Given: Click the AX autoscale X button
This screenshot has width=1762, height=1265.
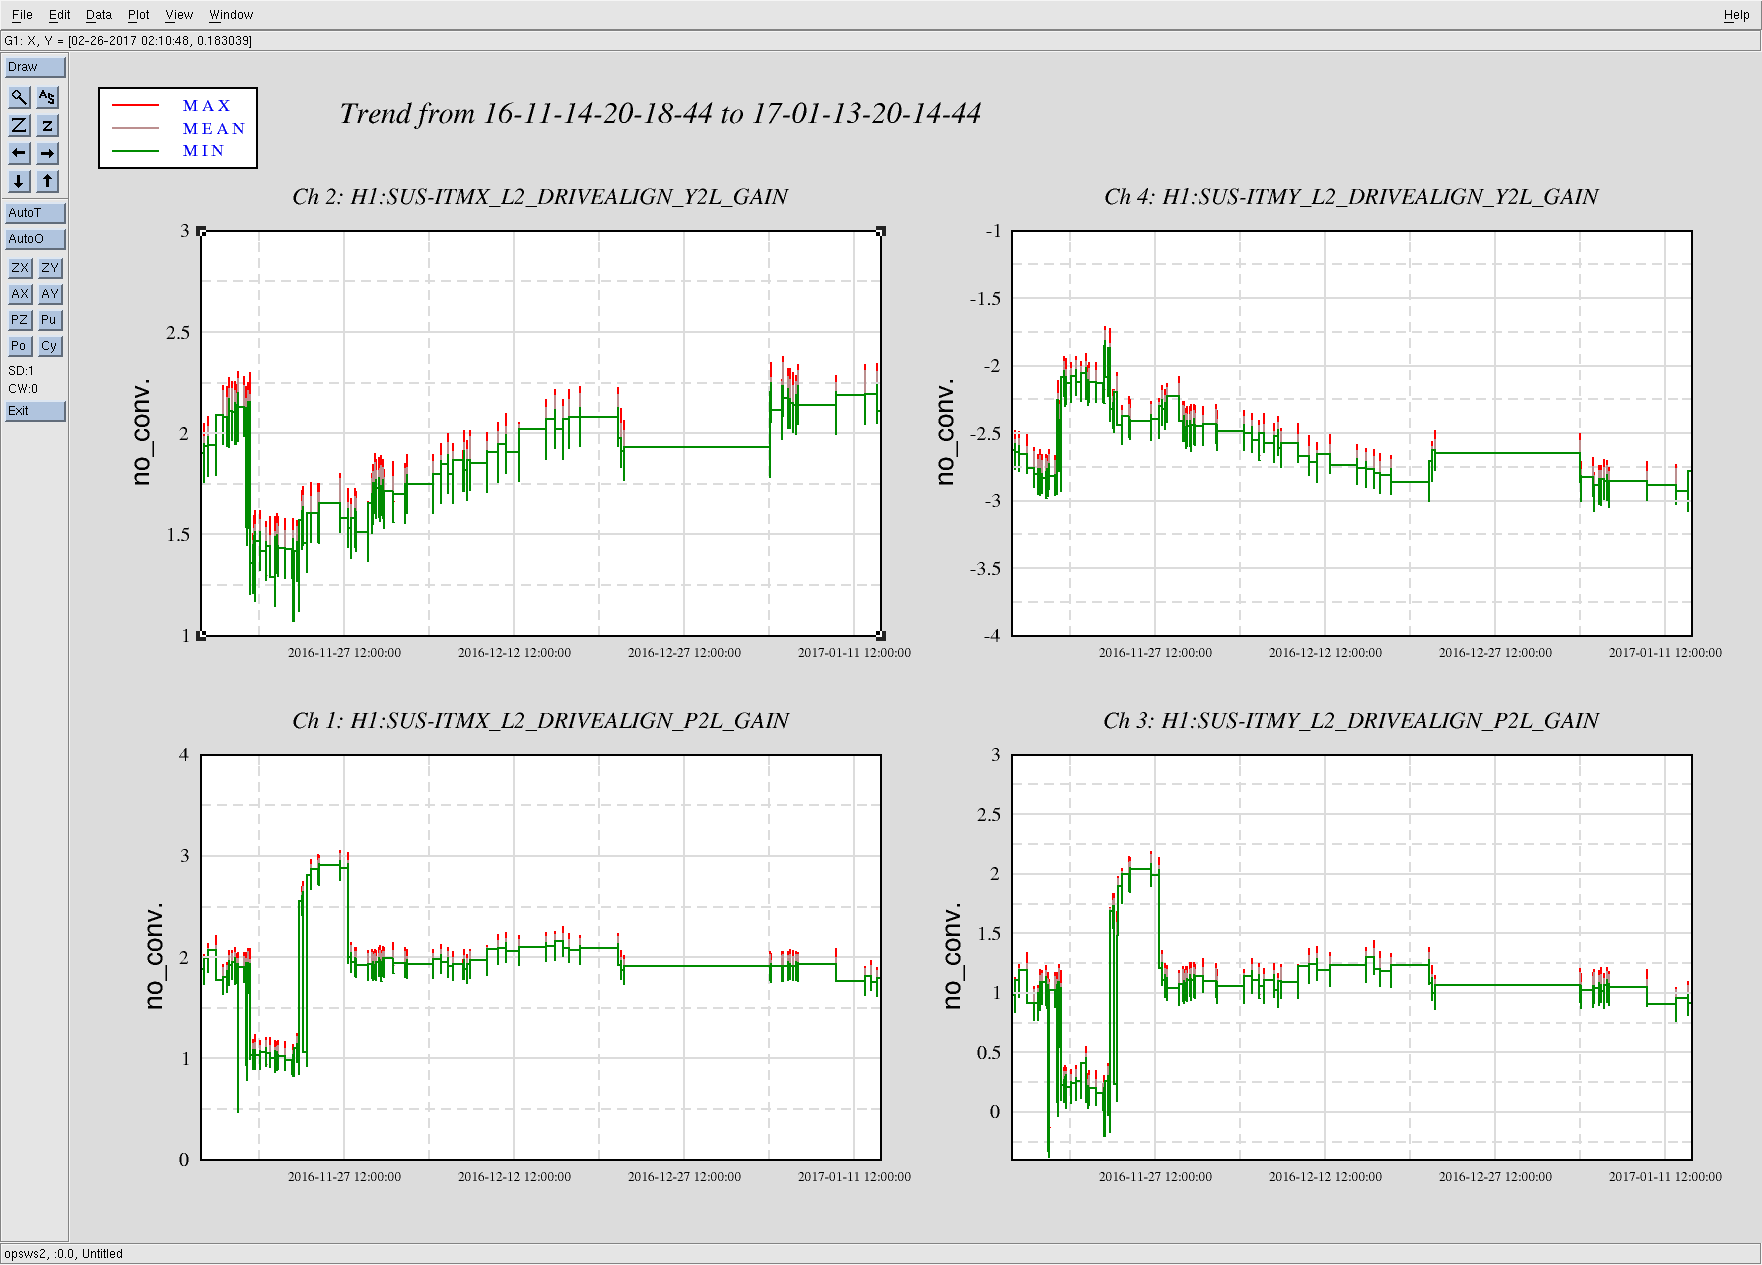Looking at the screenshot, I should coord(20,294).
